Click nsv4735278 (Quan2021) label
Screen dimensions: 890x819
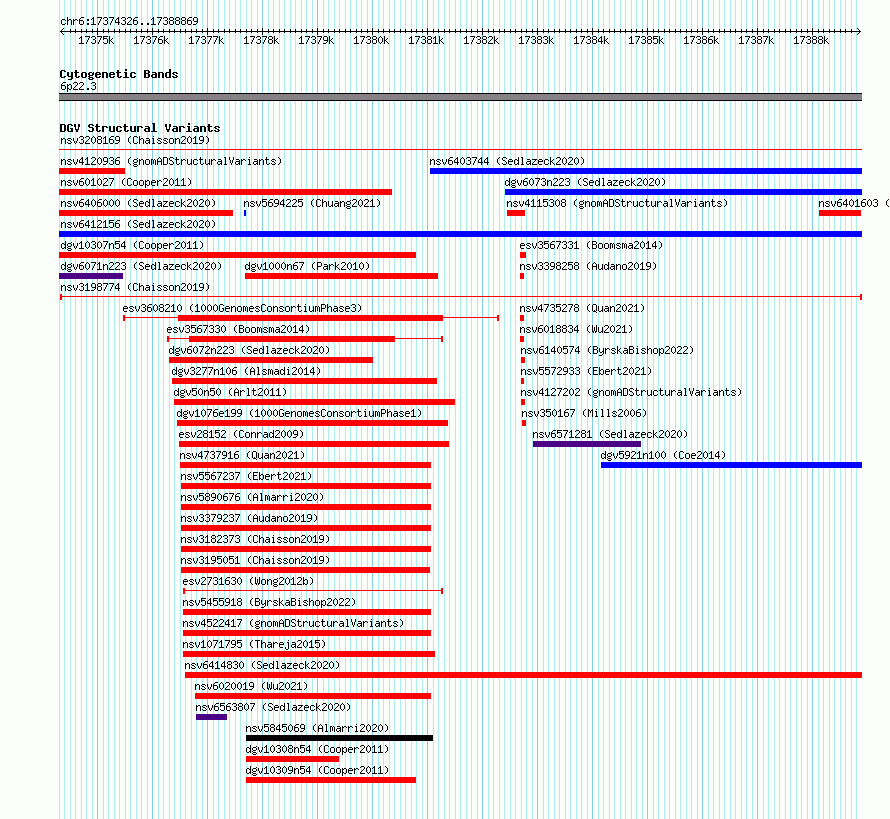point(582,308)
